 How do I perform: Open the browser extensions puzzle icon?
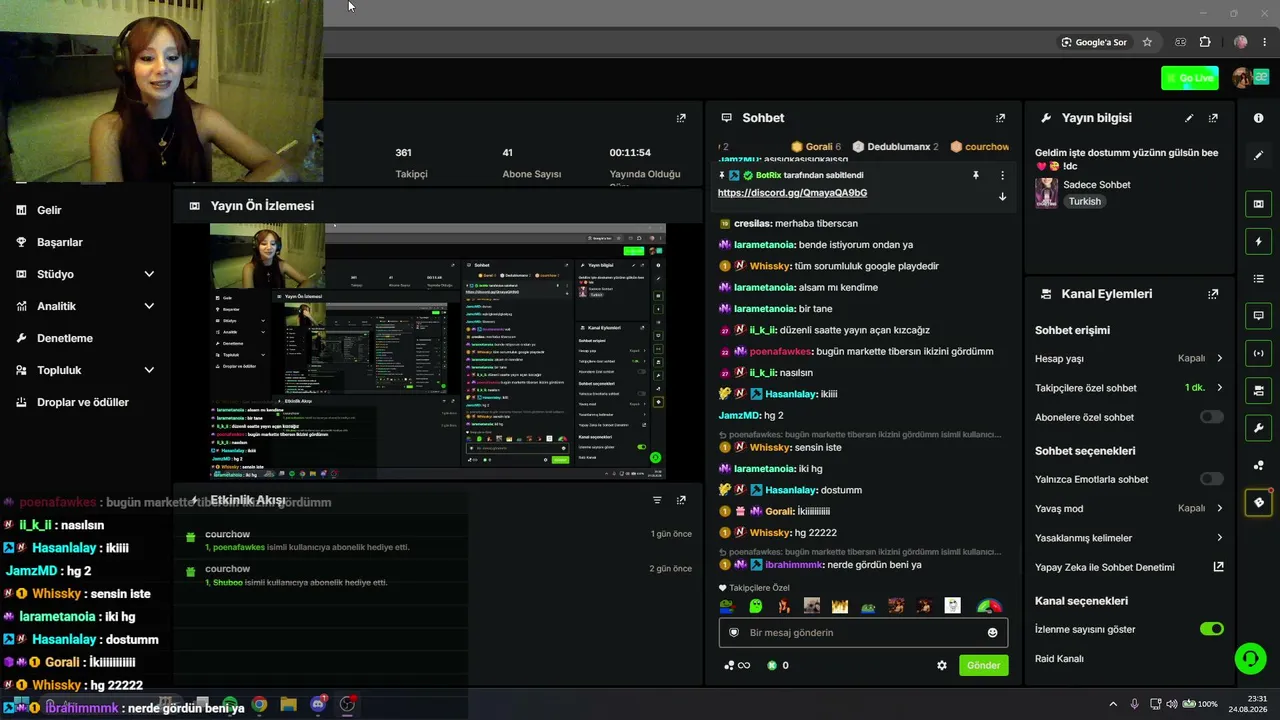pos(1205,42)
